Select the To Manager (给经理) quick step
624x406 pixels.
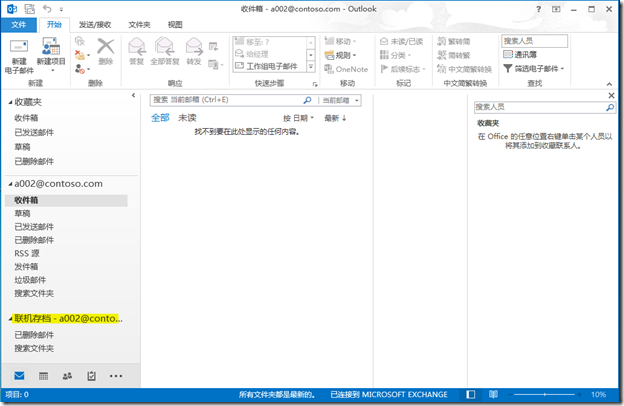[x=252, y=54]
